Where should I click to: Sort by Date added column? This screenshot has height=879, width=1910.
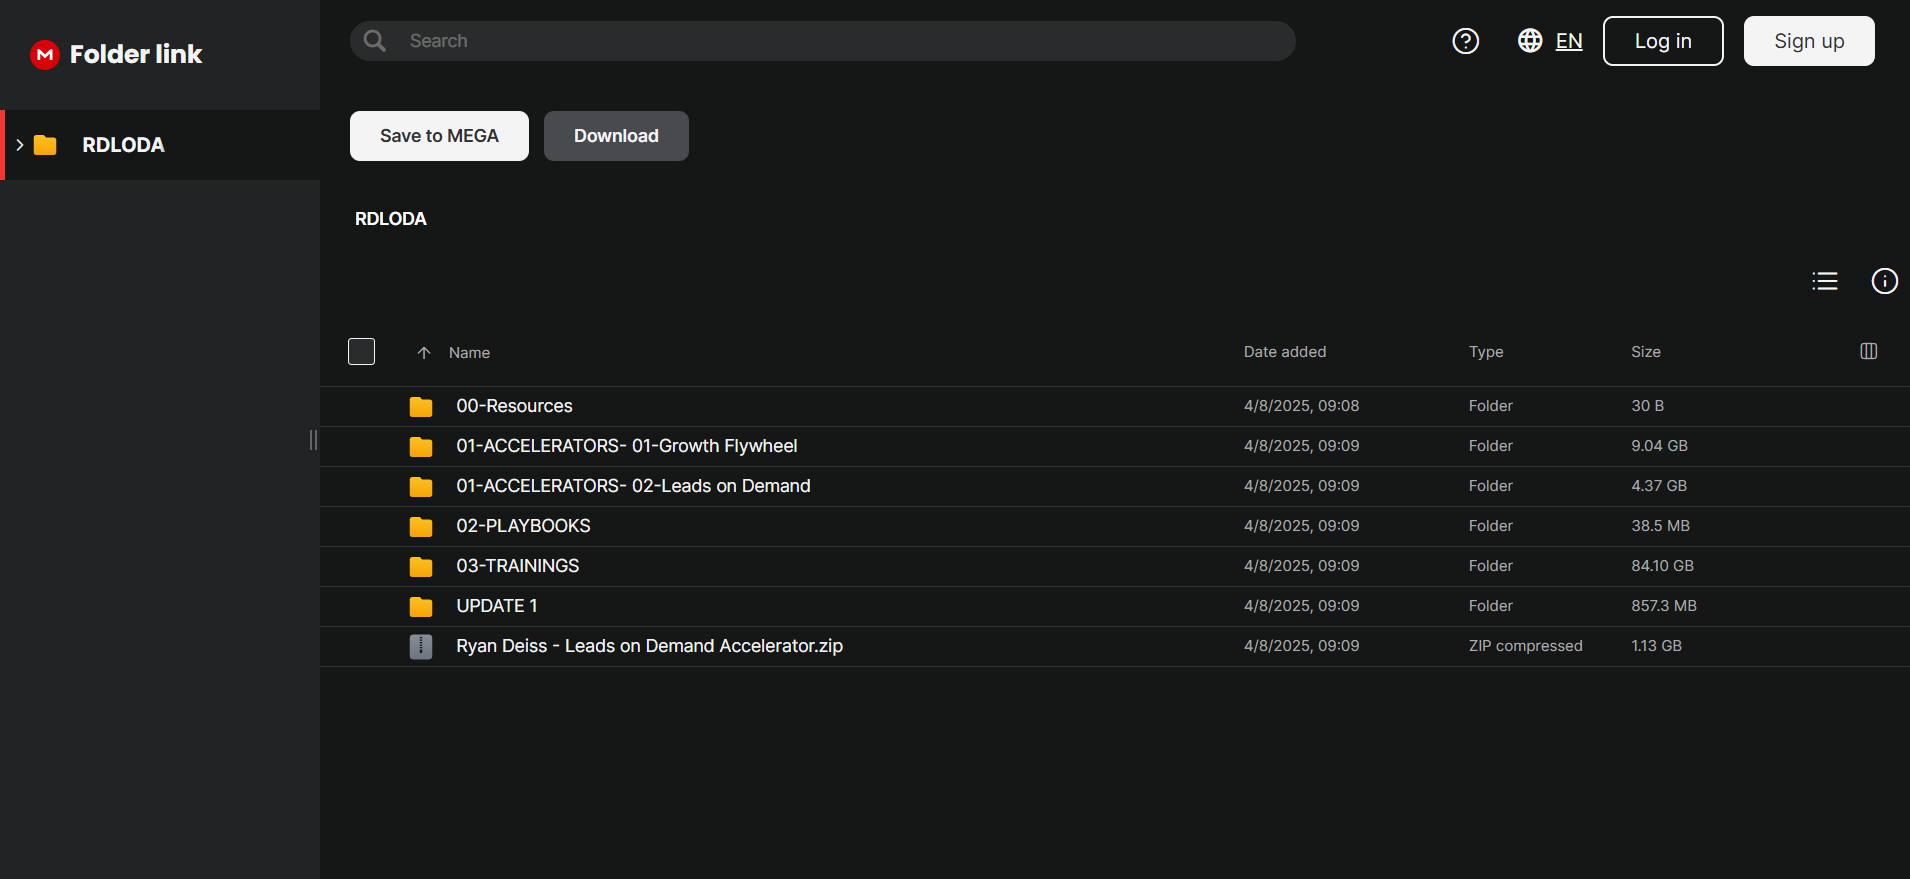(x=1285, y=352)
